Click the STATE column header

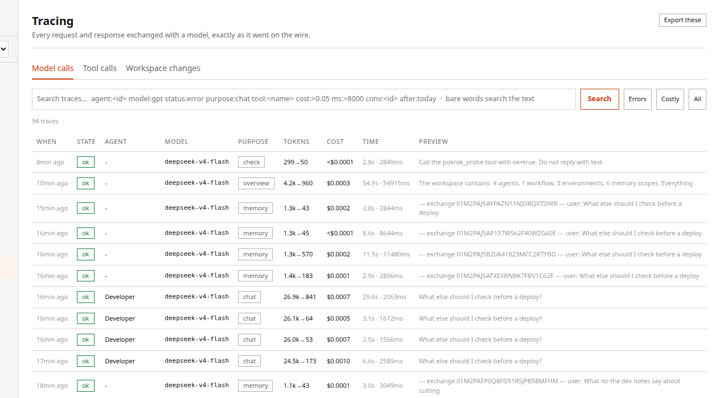tap(86, 141)
